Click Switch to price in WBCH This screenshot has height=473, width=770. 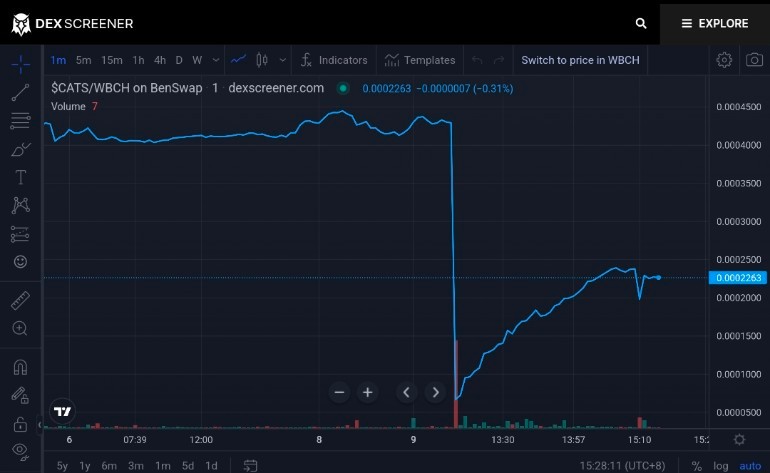coord(580,60)
